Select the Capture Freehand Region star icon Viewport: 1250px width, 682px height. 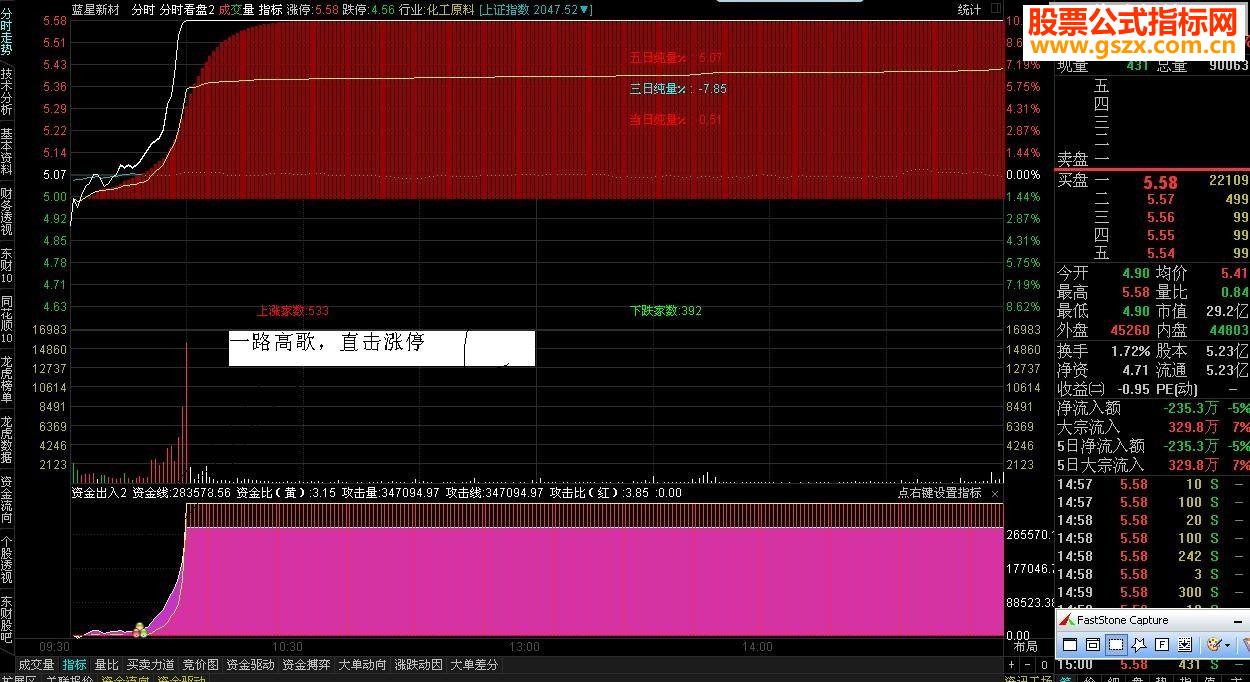[1139, 645]
